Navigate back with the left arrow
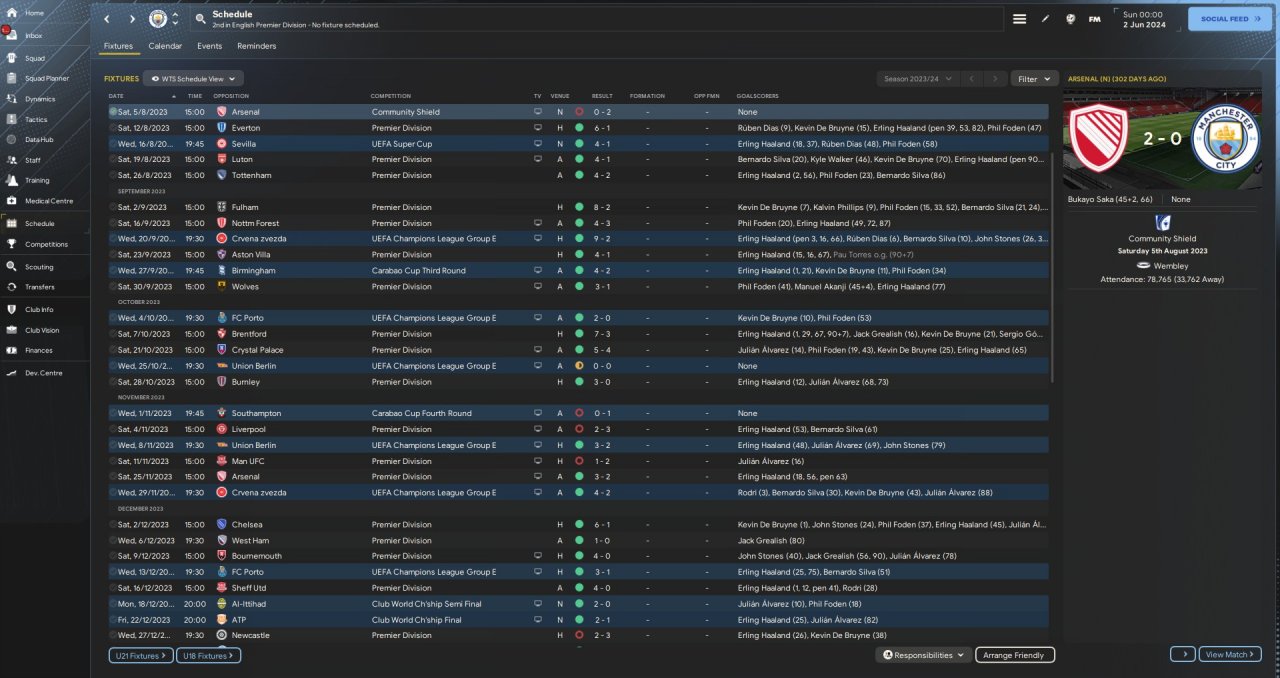The width and height of the screenshot is (1280, 678). [107, 19]
